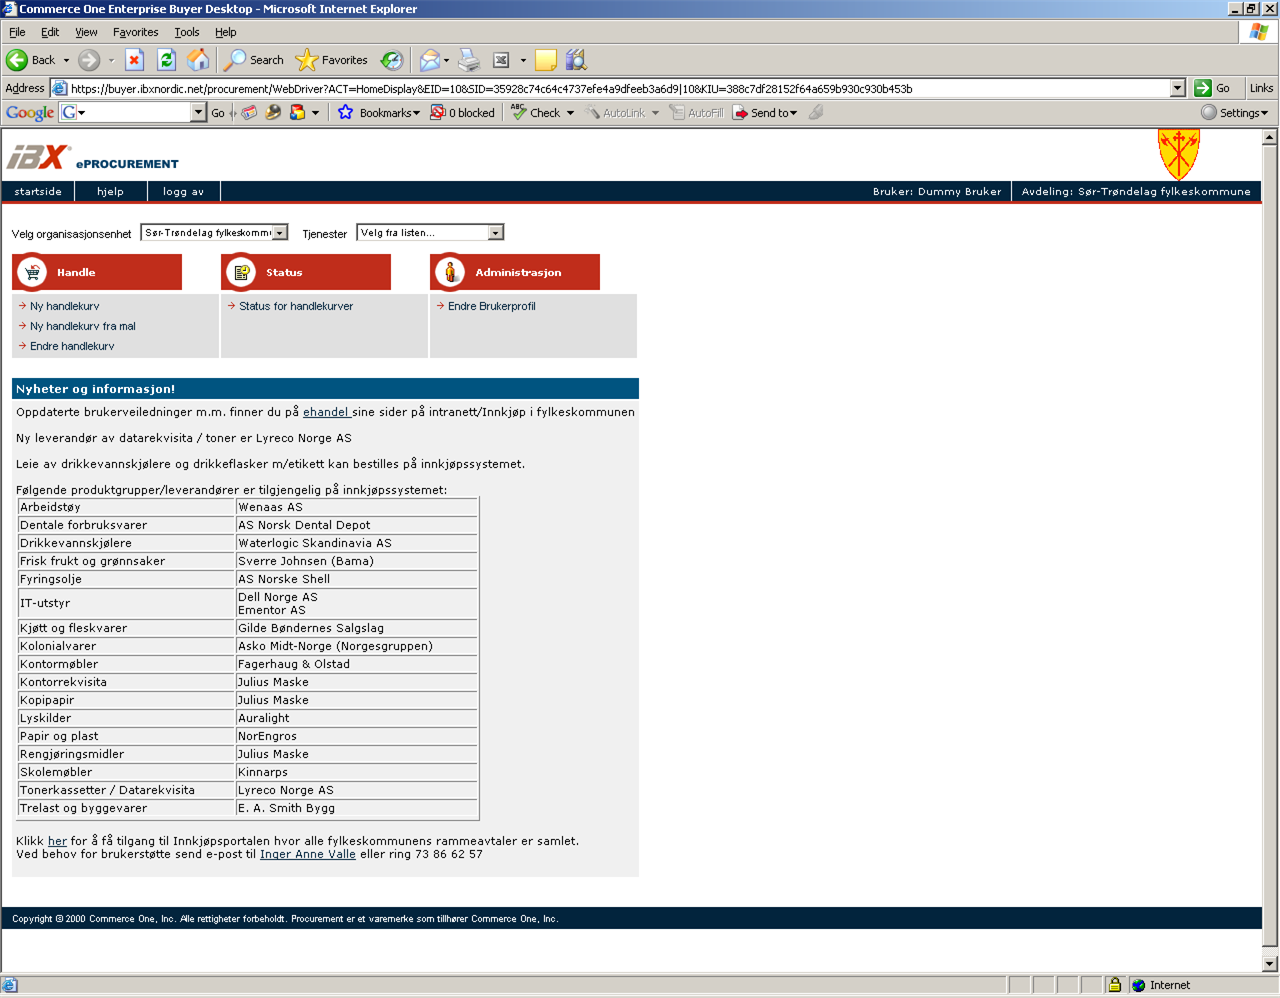Open Status for handlekurver link
Viewport: 1280px width, 998px height.
point(296,306)
